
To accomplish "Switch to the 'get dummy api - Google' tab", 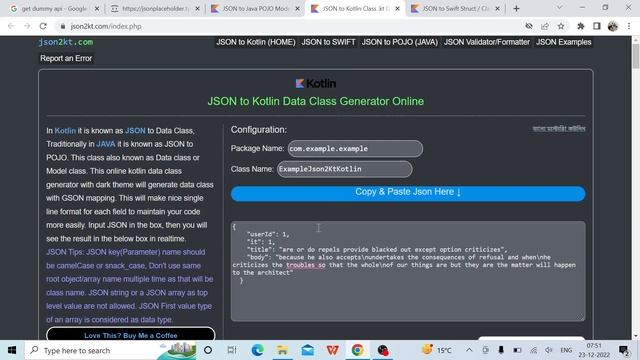I will pos(55,8).
